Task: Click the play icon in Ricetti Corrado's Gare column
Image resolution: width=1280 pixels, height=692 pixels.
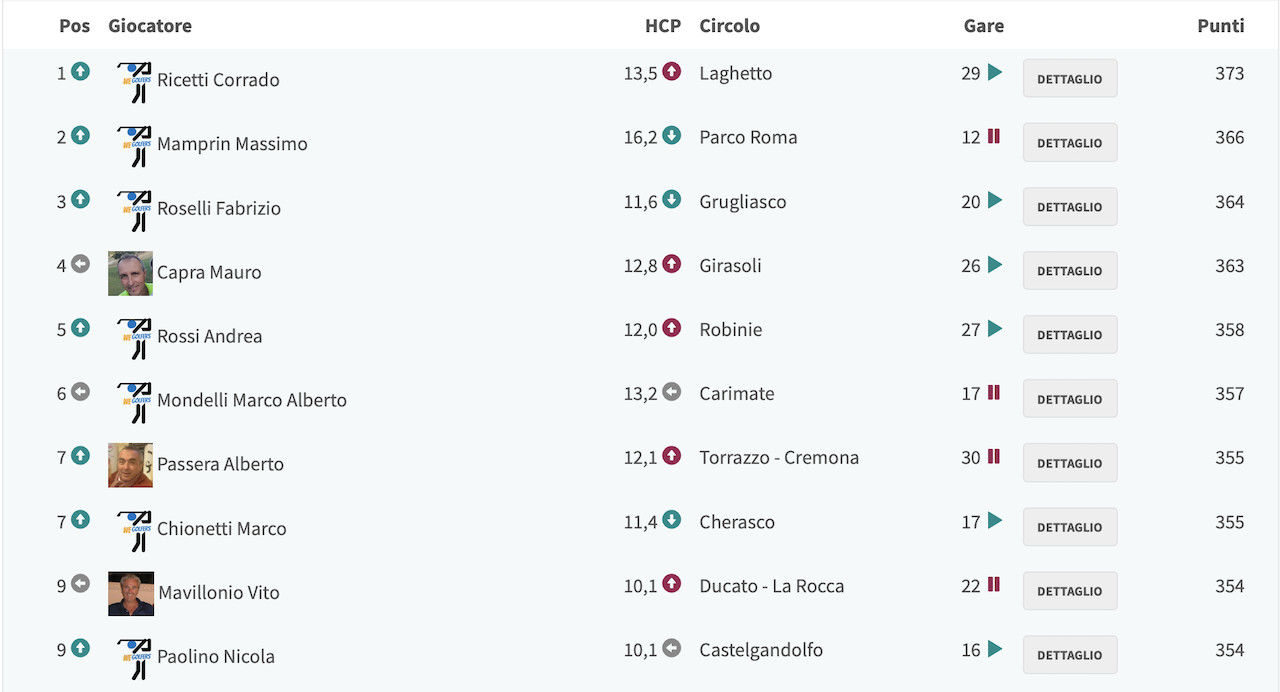Action: click(994, 72)
